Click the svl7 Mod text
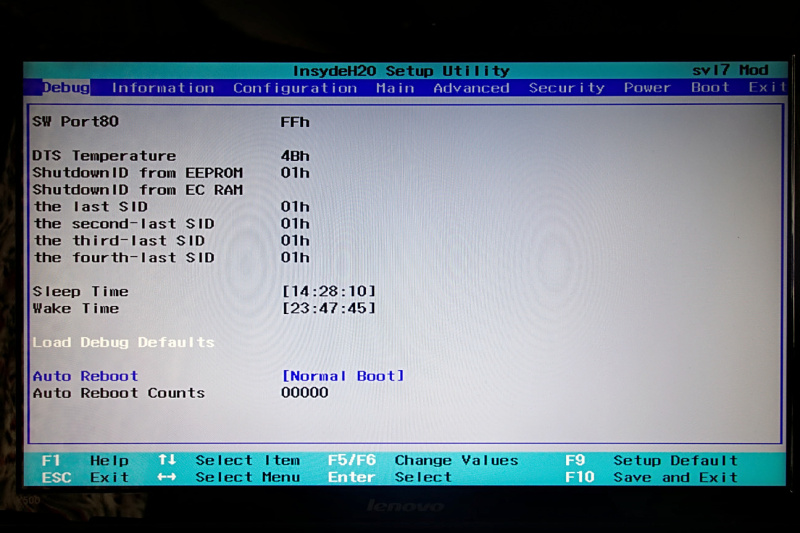The height and width of the screenshot is (533, 800). 730,70
